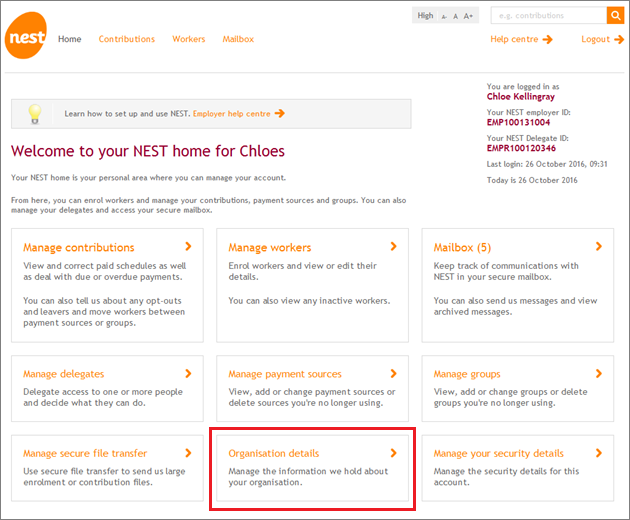The image size is (630, 520).
Task: Click the Manage payment sources heading
Action: coord(285,374)
